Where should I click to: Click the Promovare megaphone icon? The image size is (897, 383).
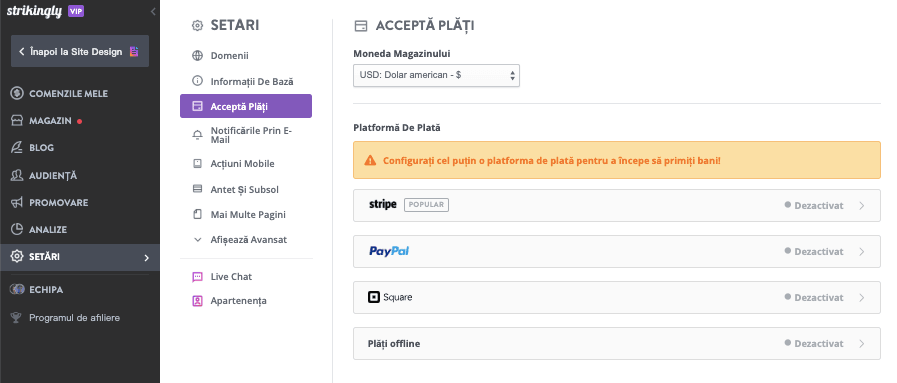(x=17, y=202)
